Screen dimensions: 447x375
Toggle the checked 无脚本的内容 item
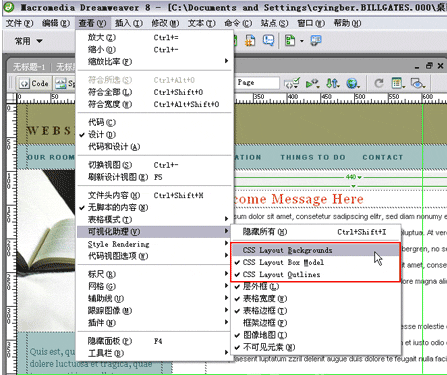154,207
